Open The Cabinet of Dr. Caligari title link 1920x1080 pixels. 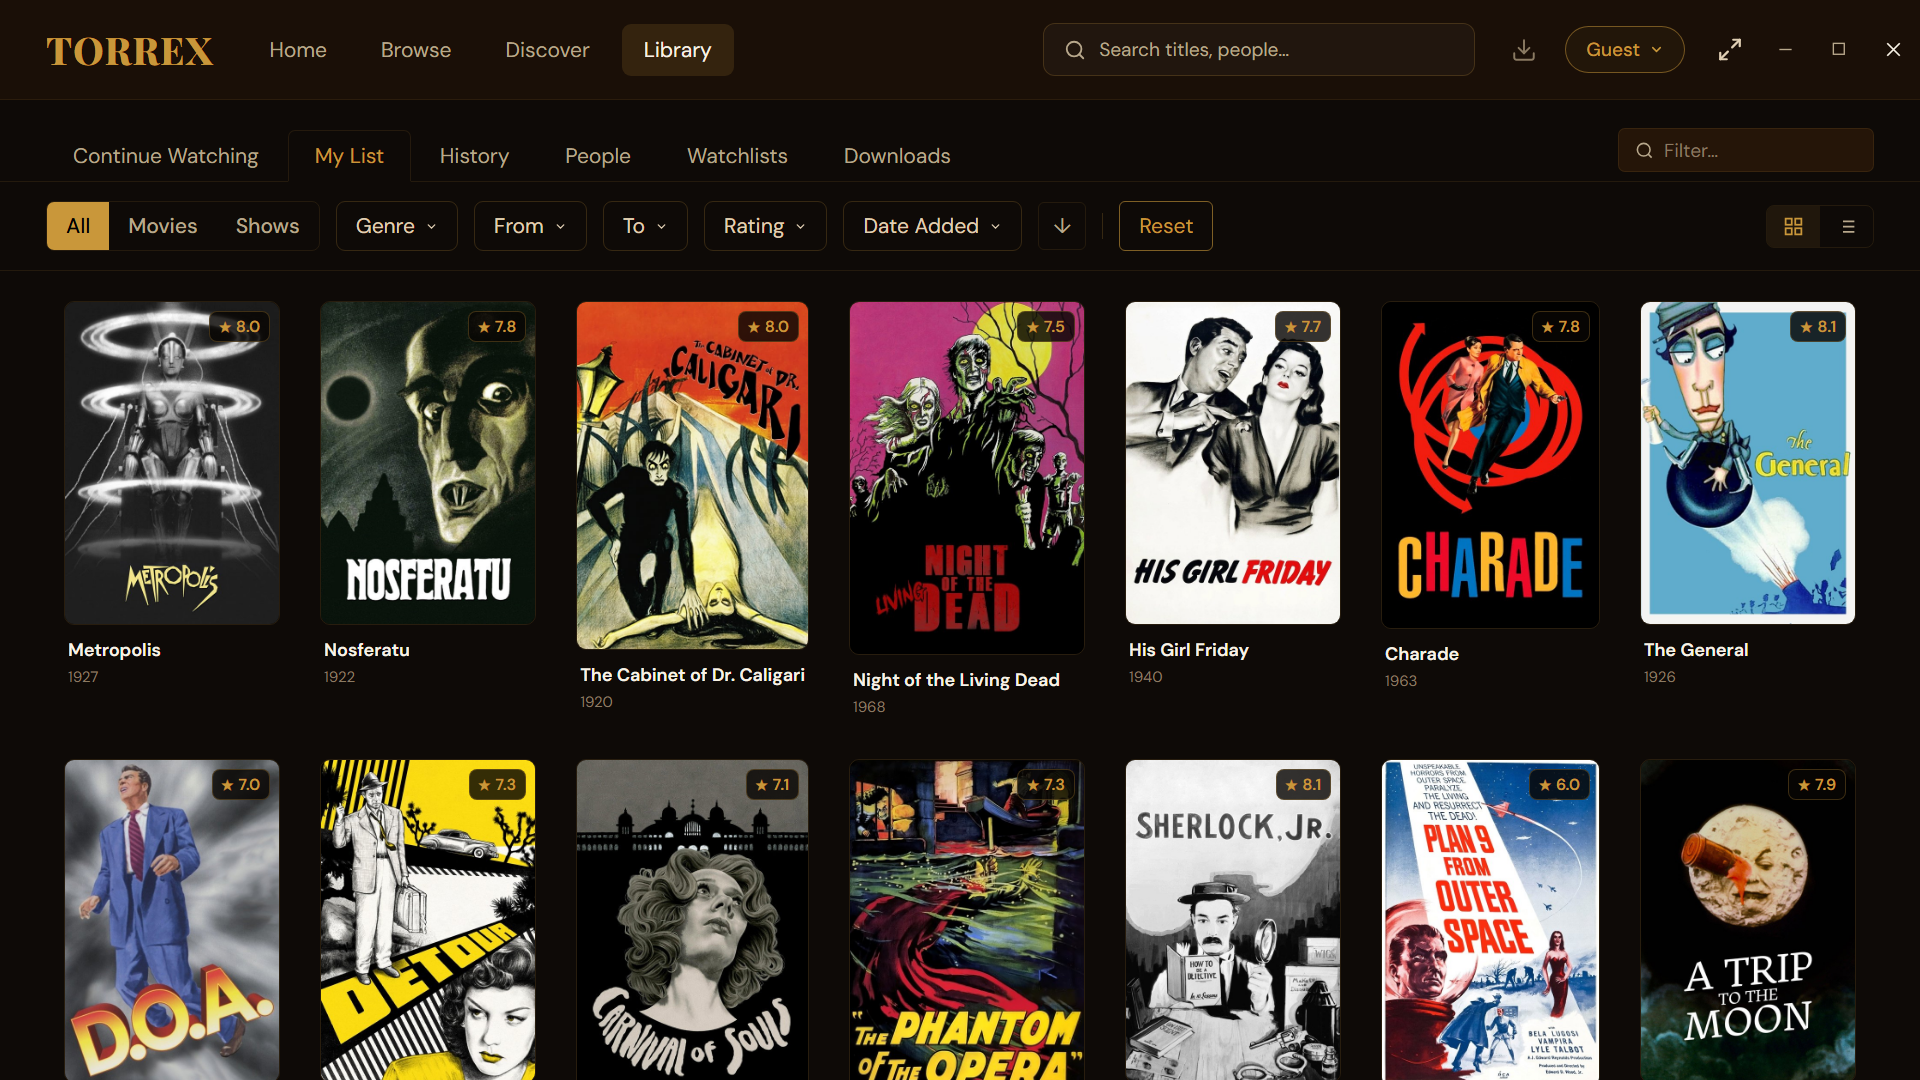[692, 675]
